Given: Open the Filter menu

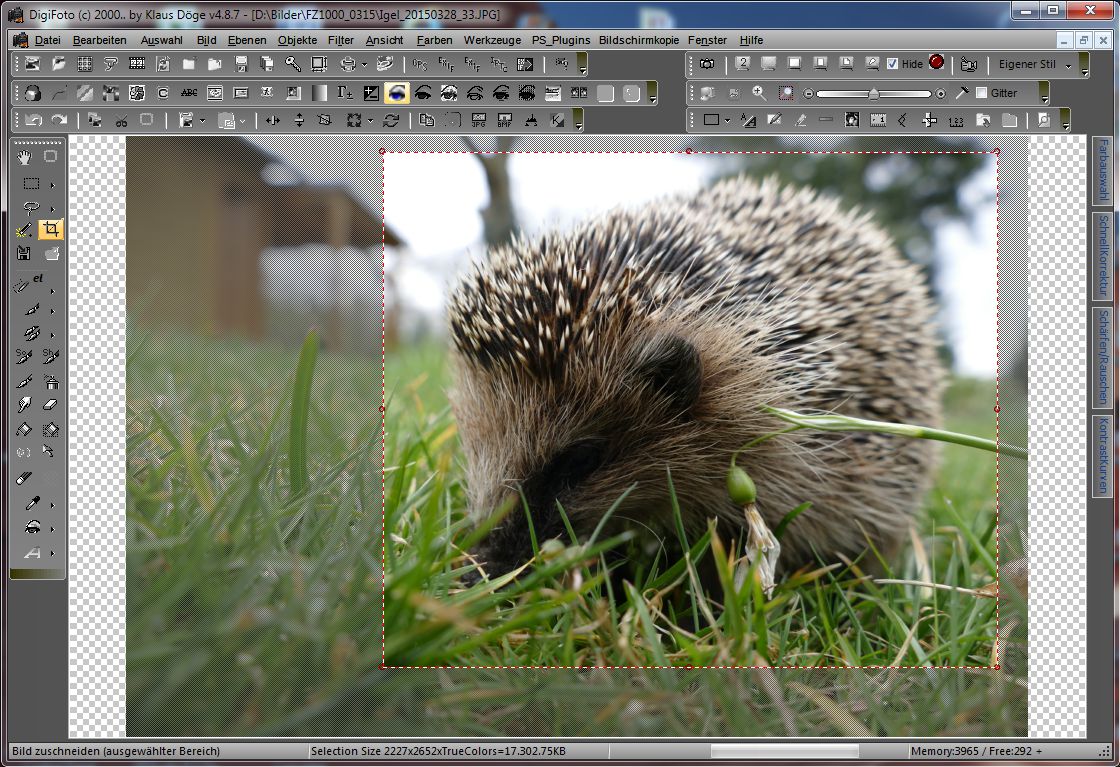Looking at the screenshot, I should (340, 40).
